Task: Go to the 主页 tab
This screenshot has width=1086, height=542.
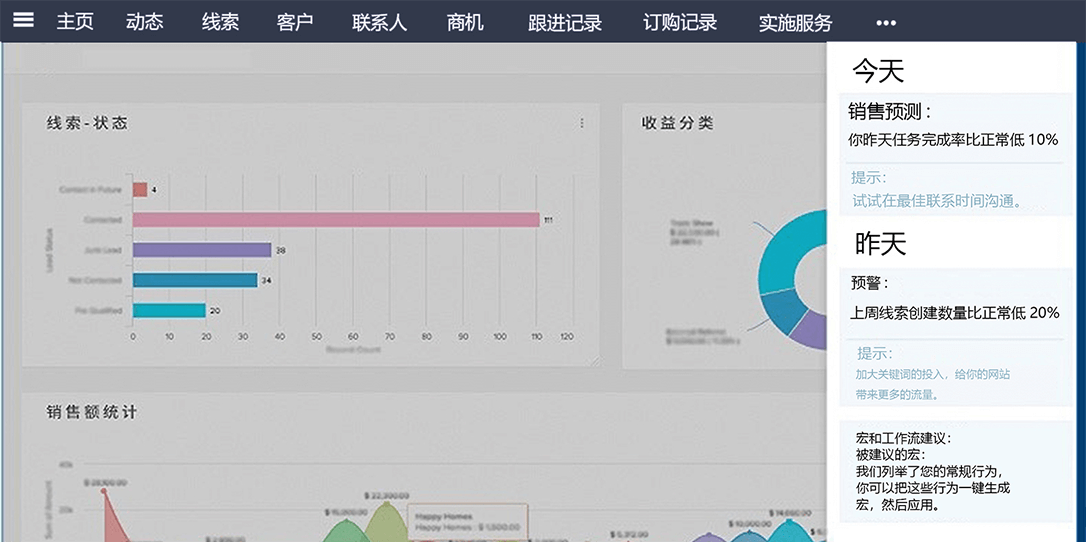Action: 75,22
